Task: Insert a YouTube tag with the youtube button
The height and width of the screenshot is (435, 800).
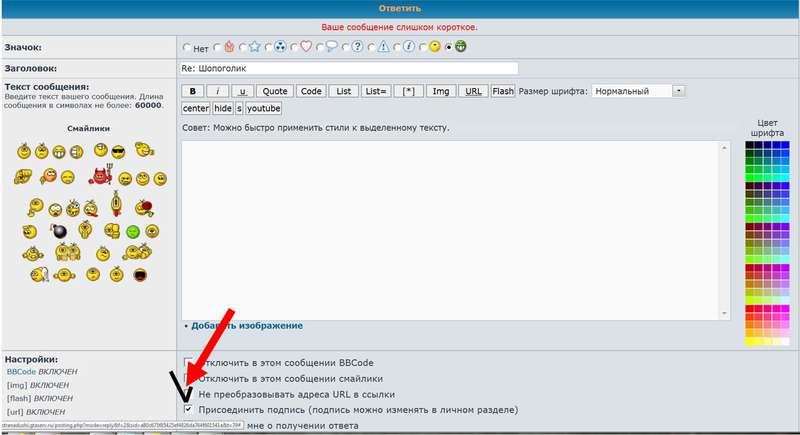Action: point(264,108)
